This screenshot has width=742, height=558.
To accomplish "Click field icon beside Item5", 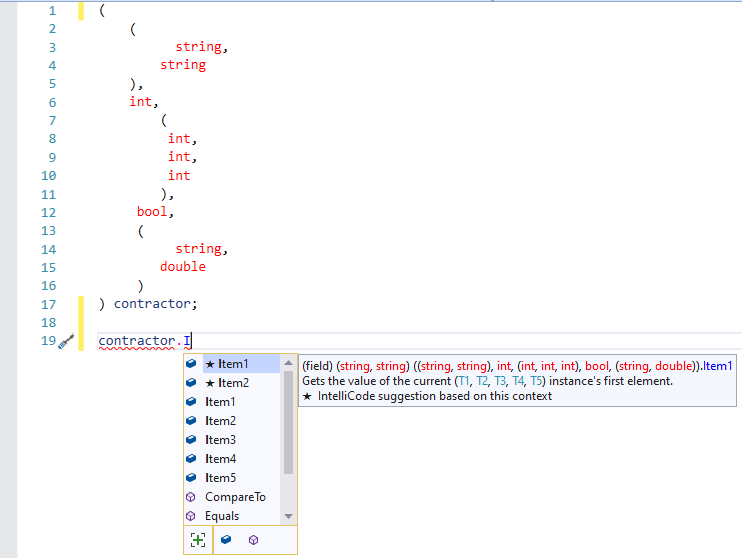I will [191, 478].
